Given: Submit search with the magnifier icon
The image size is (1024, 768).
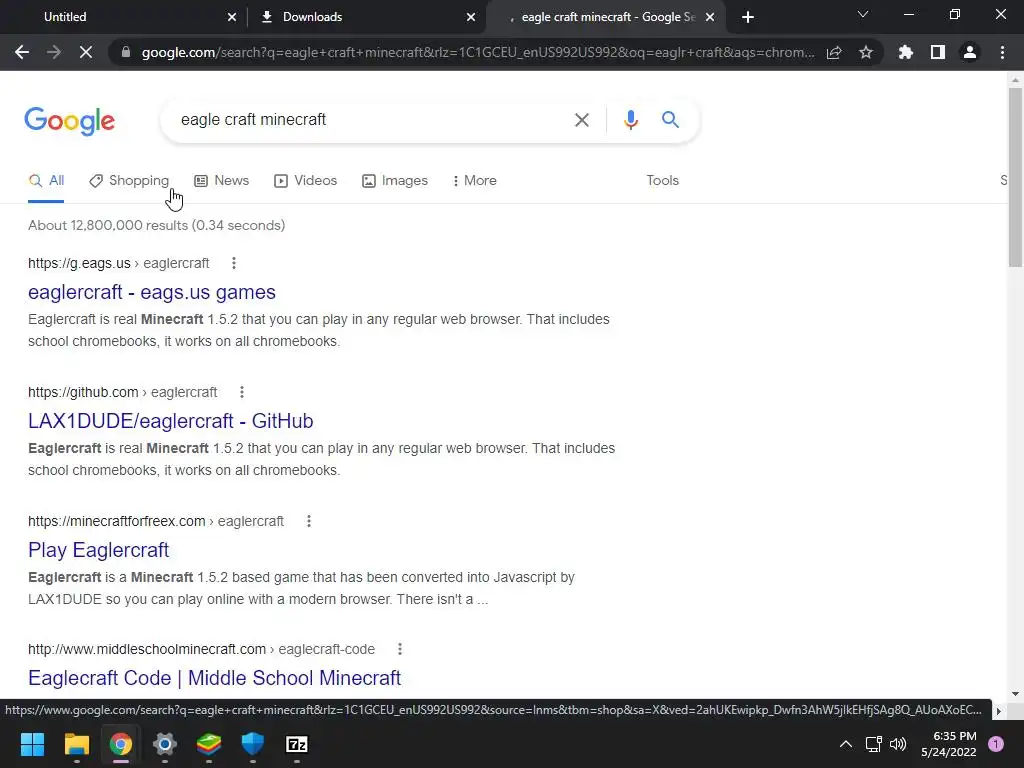Looking at the screenshot, I should pyautogui.click(x=670, y=120).
